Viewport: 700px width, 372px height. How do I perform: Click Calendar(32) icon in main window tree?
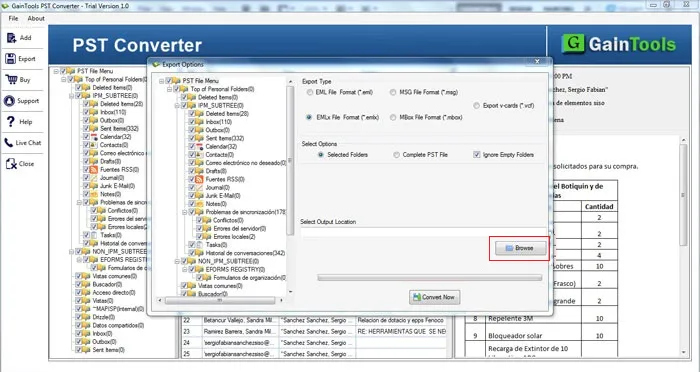(94, 137)
